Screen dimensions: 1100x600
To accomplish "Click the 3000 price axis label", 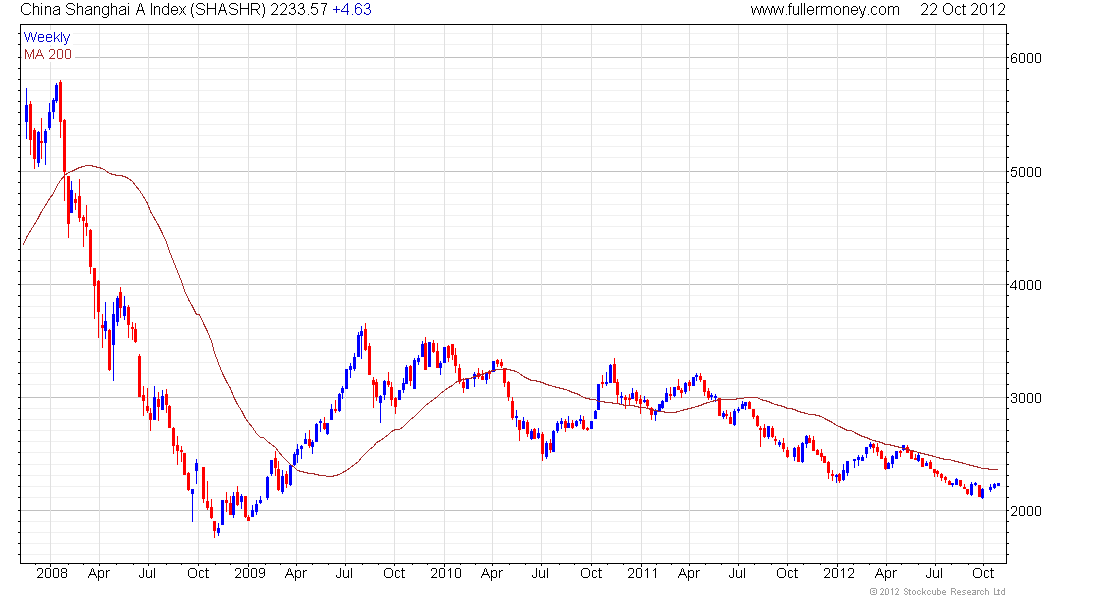I will 1026,398.
